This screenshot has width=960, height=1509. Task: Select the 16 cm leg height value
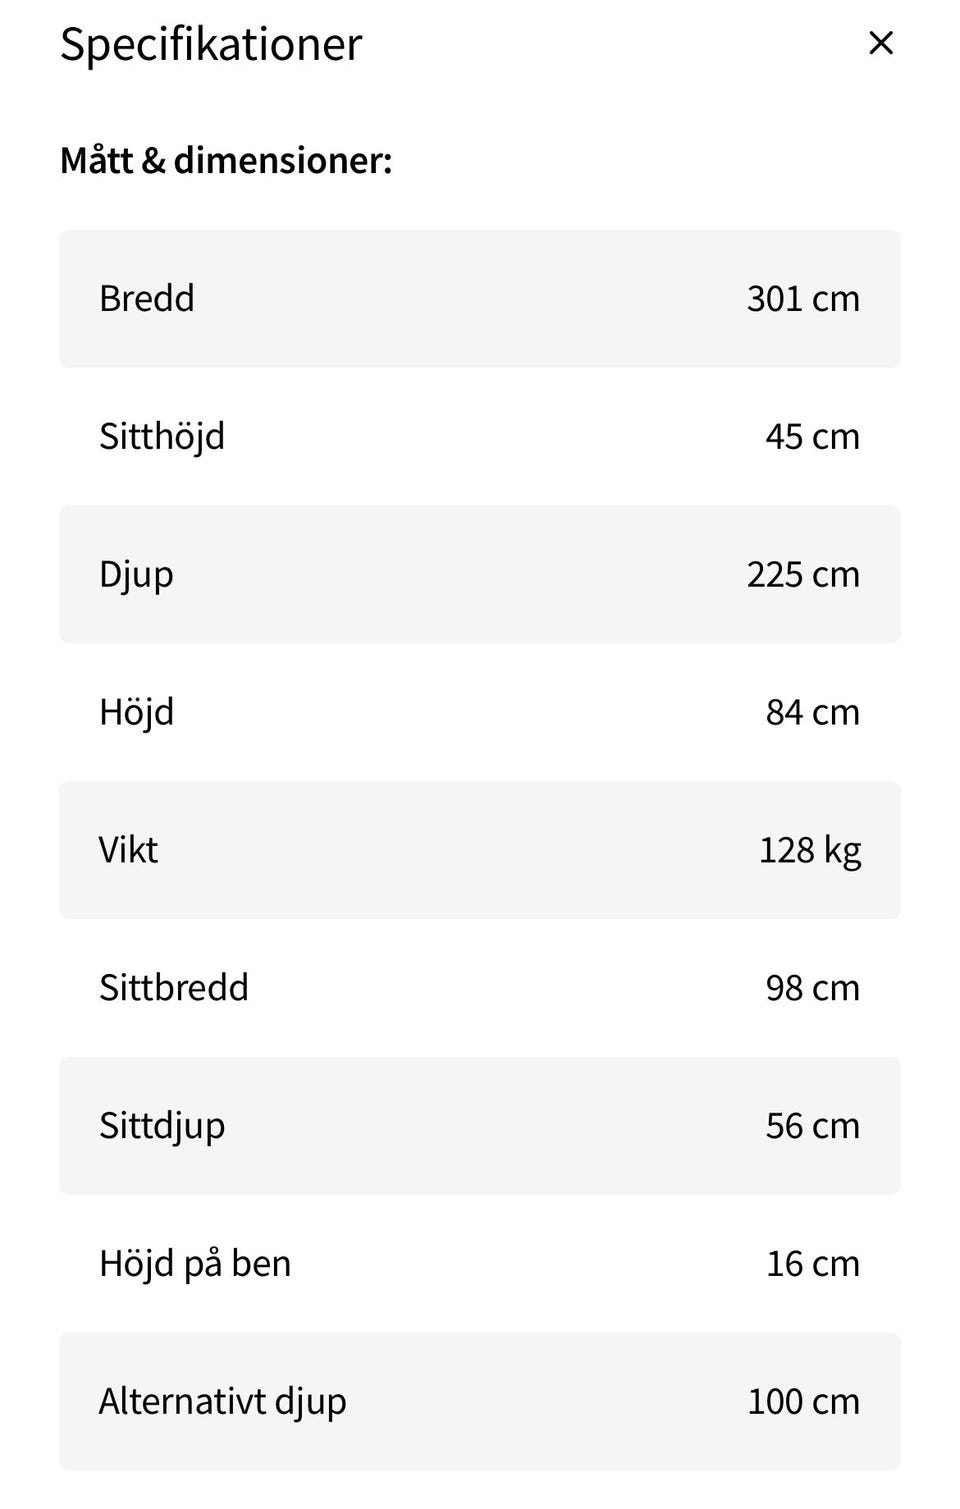point(812,1263)
